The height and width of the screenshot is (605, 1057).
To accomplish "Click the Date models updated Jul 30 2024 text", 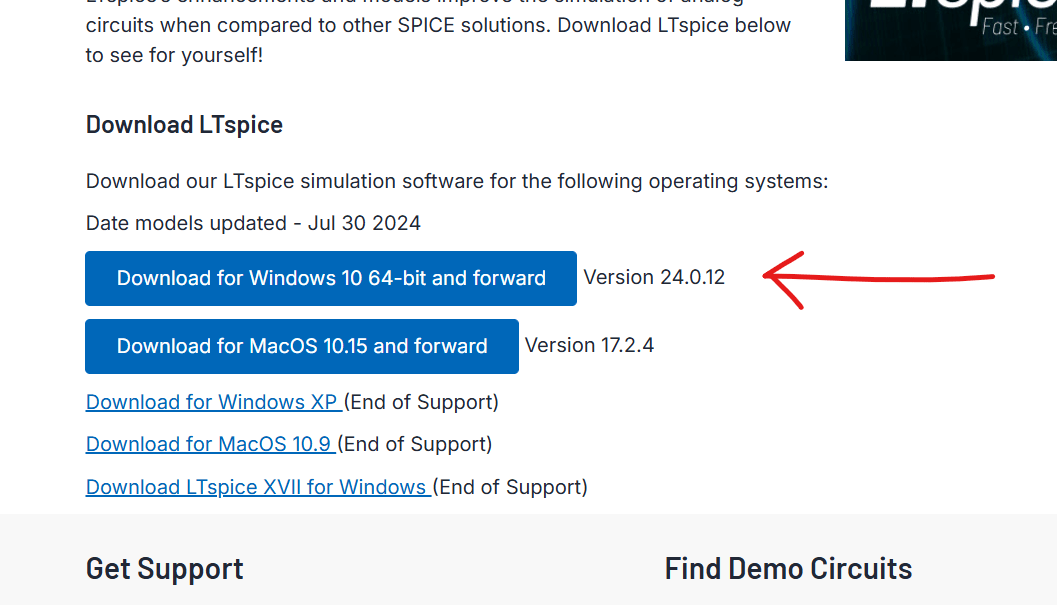I will point(253,223).
